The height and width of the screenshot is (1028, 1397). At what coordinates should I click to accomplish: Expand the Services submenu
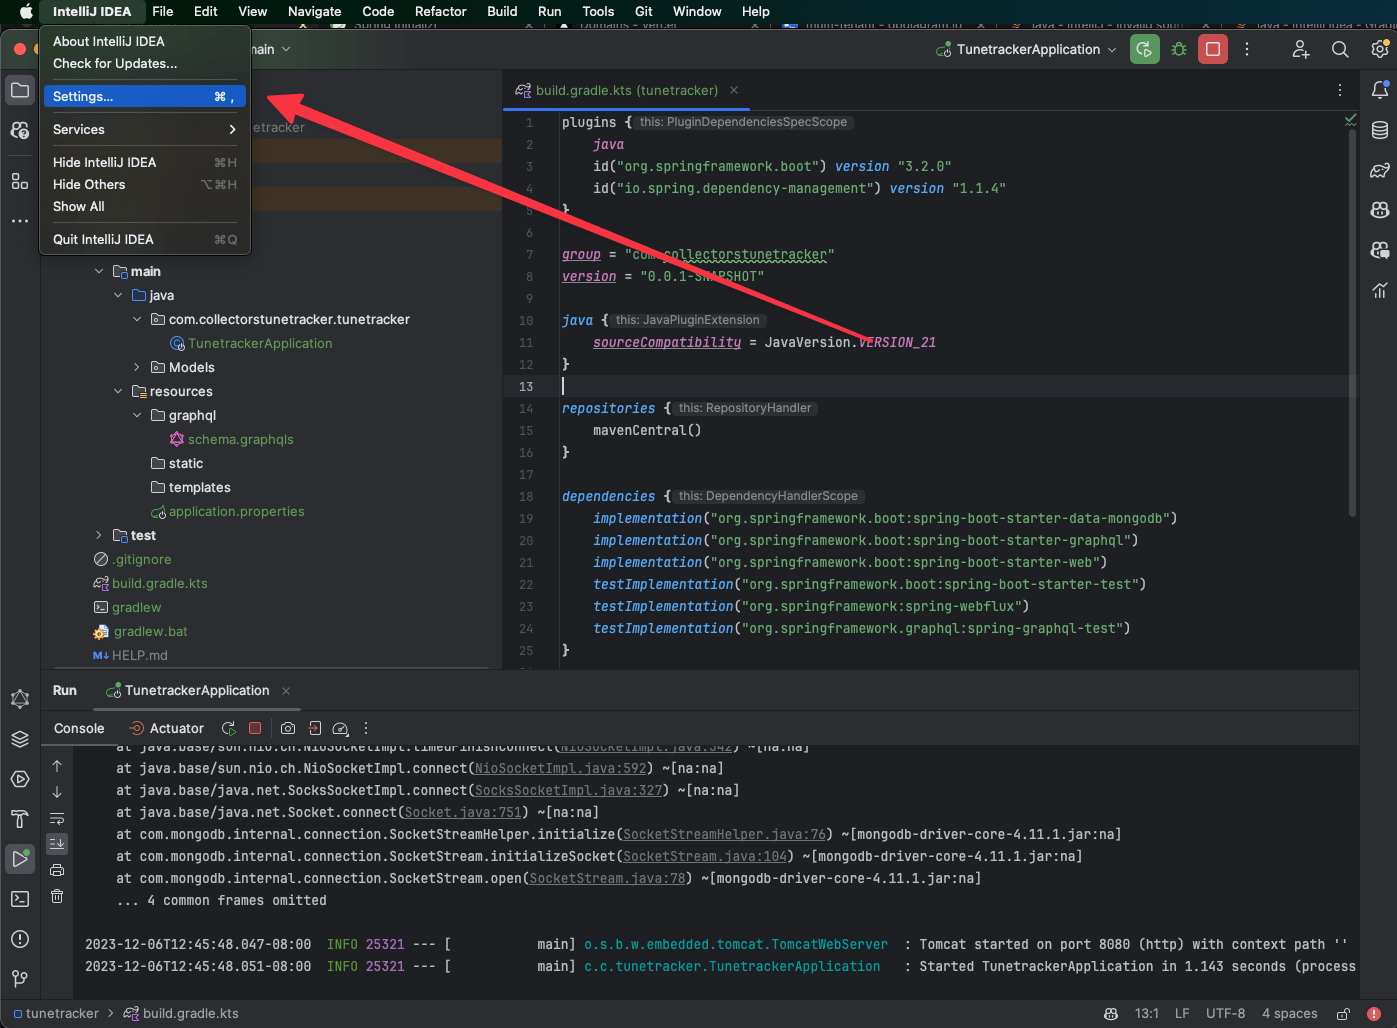click(x=144, y=129)
